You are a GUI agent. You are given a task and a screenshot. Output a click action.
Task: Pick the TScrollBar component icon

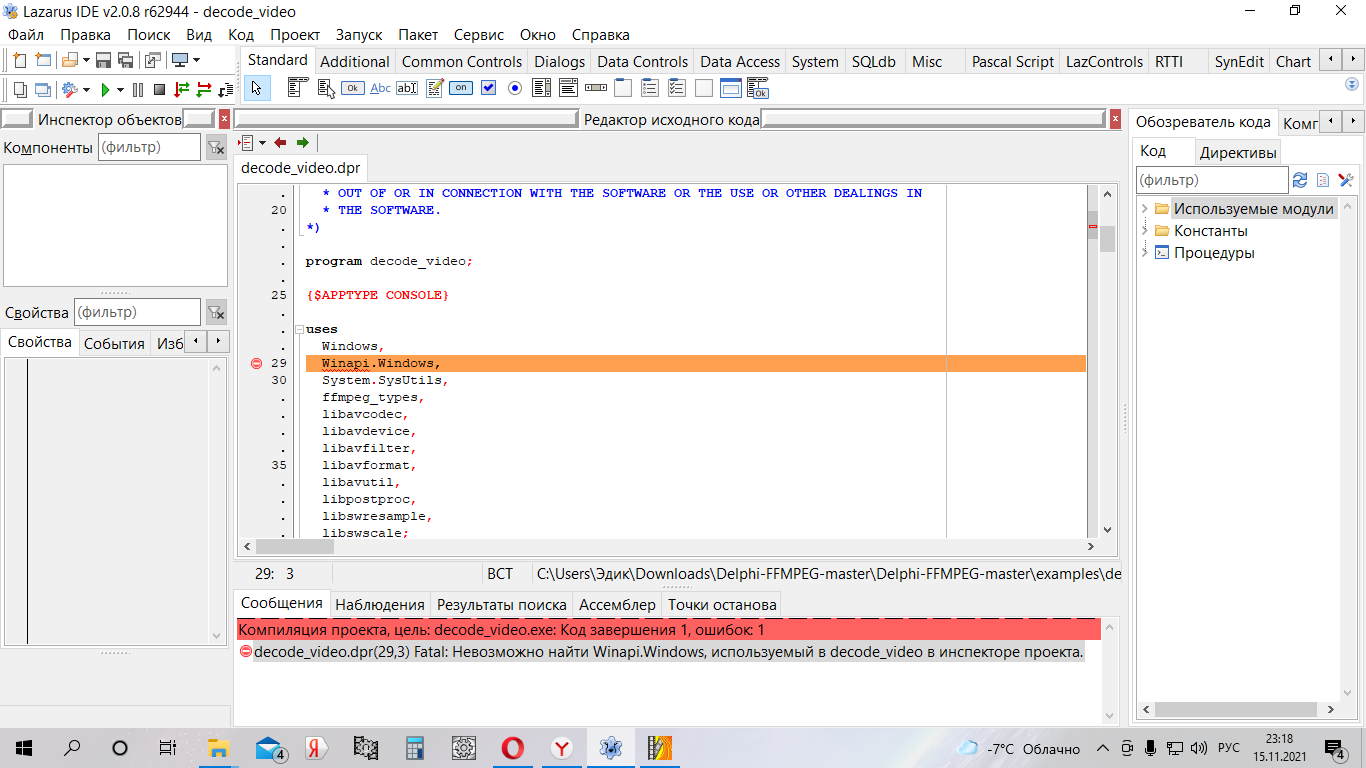(x=596, y=88)
